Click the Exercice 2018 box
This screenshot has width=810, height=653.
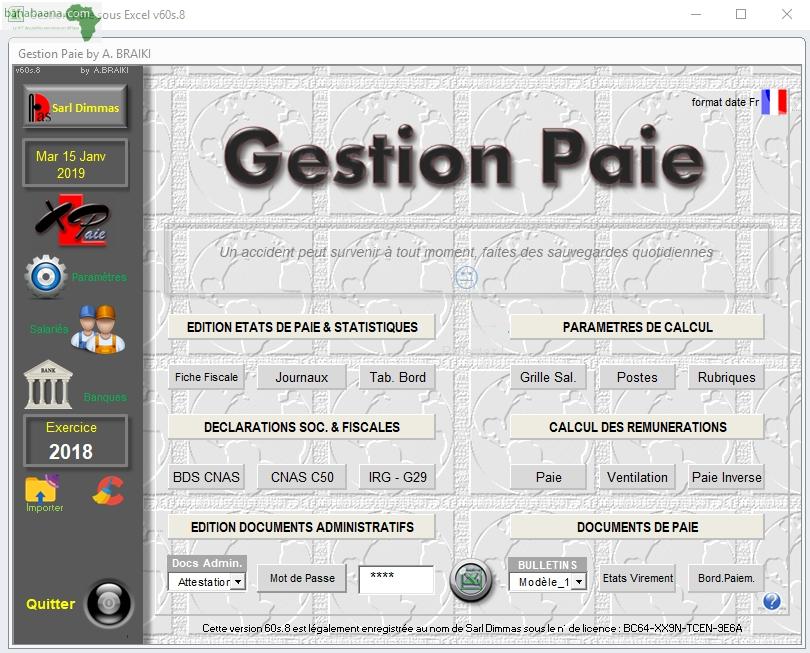tap(75, 441)
